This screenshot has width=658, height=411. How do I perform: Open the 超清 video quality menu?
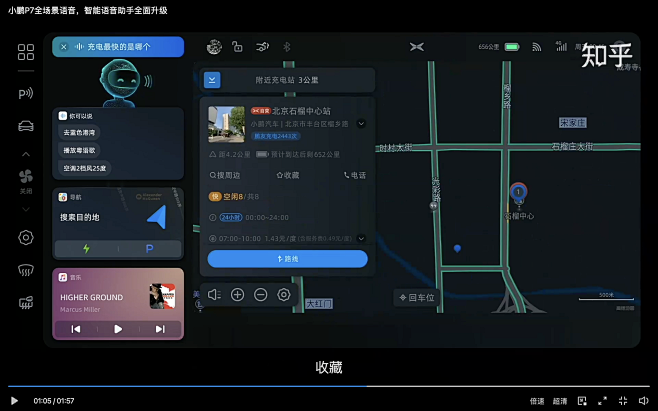click(560, 401)
